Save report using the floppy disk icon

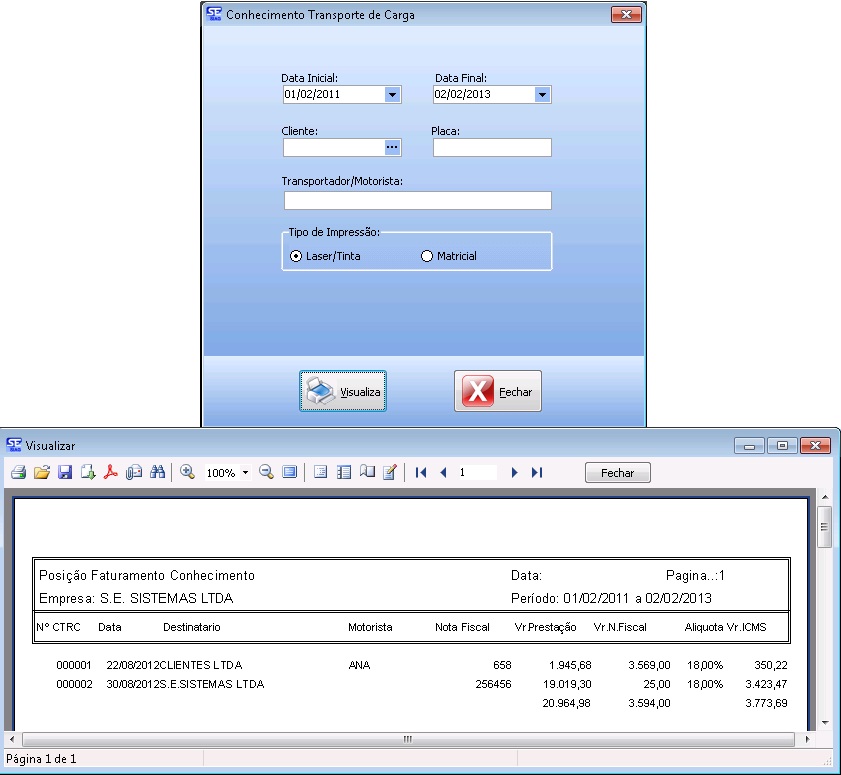65,472
